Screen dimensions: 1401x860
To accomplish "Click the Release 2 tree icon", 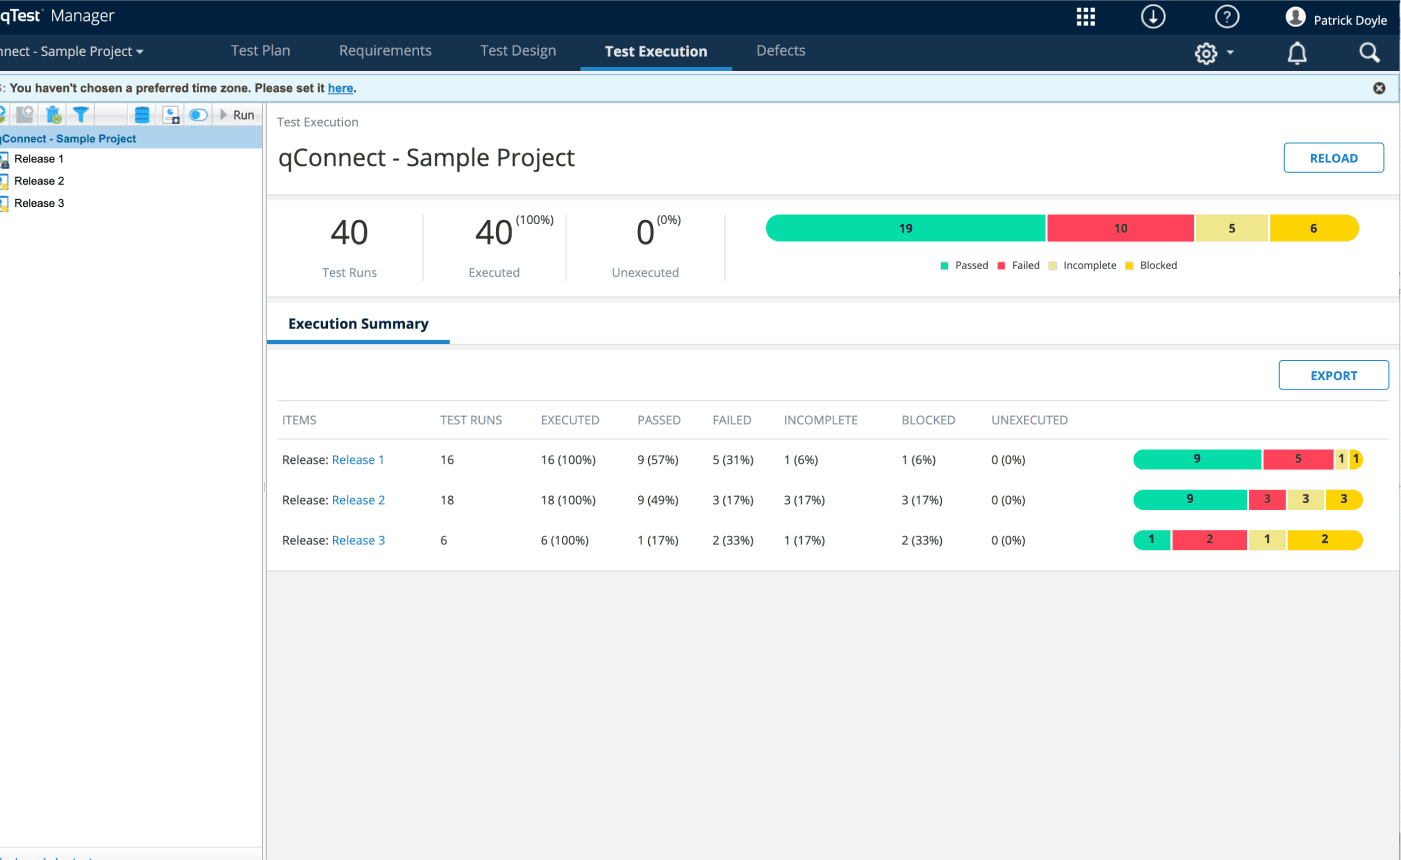I will 4,181.
